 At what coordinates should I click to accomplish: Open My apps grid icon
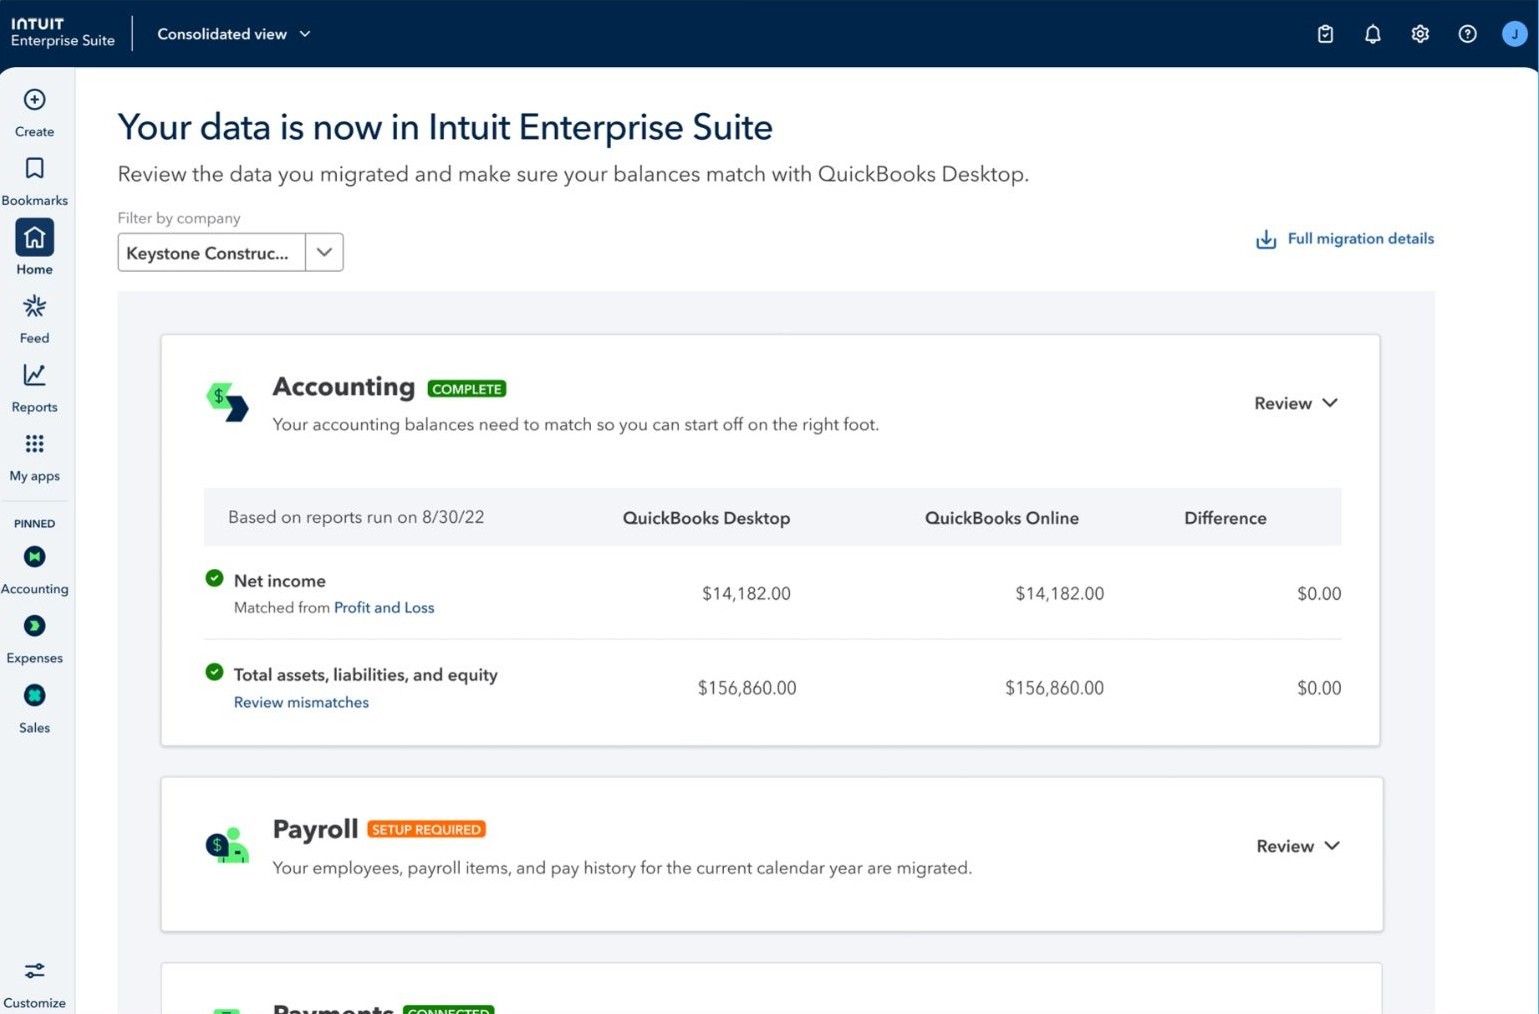click(34, 444)
